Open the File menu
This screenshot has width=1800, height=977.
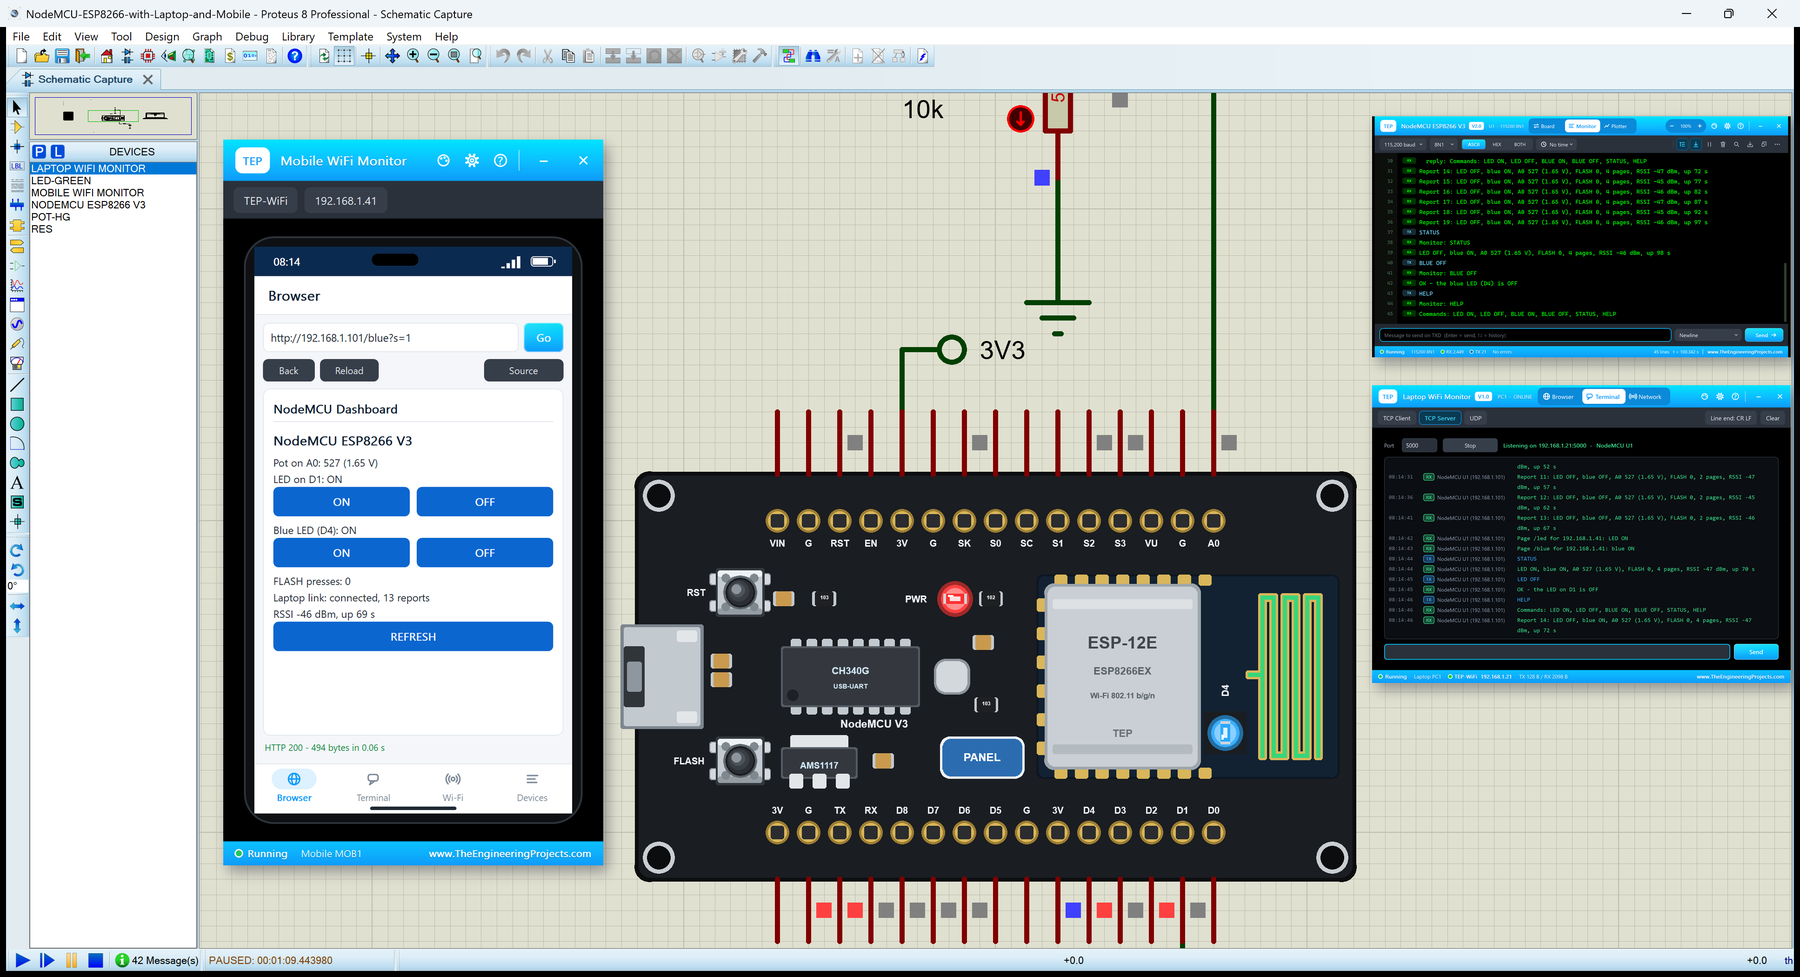coord(21,36)
